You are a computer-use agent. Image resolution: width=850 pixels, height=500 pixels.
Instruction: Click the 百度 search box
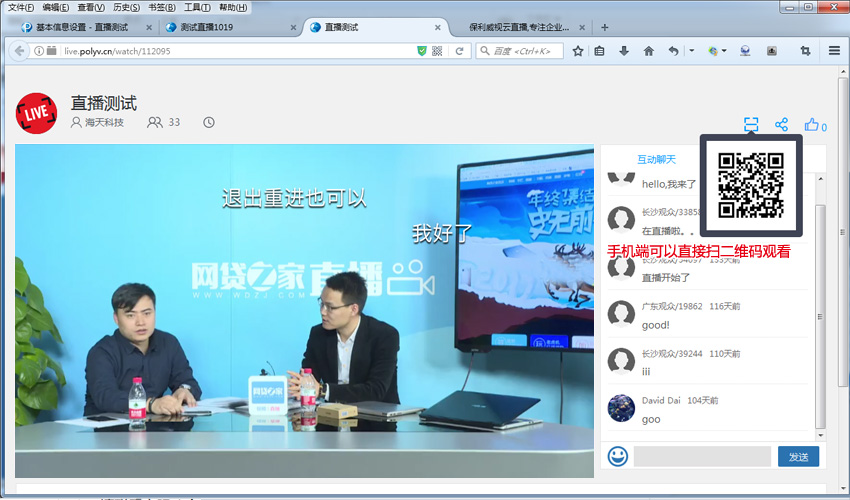(519, 51)
